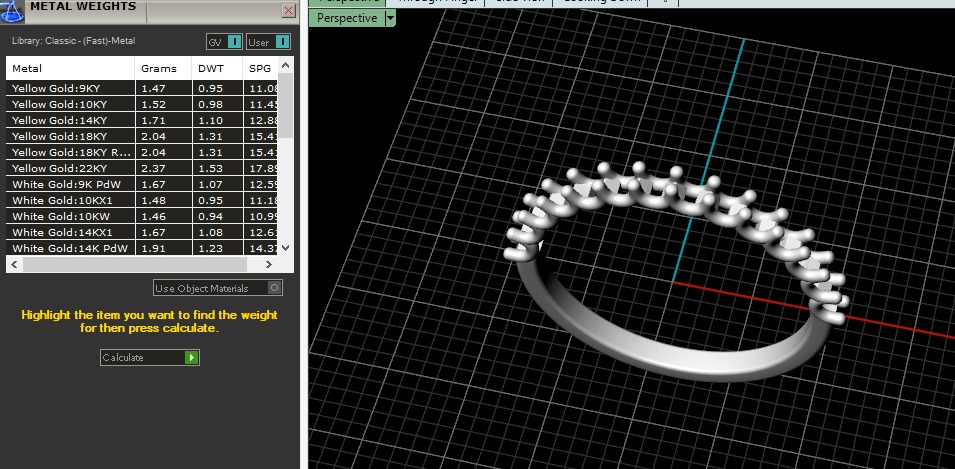955x469 pixels.
Task: Click the 1.10 DWT value
Action: [211, 121]
